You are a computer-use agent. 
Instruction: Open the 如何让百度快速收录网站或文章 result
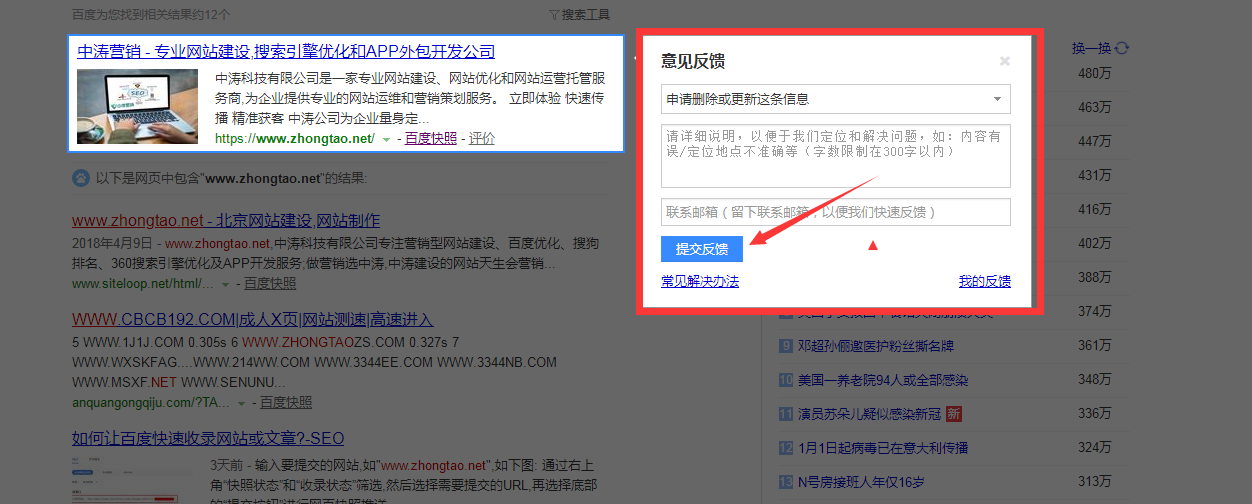(208, 438)
